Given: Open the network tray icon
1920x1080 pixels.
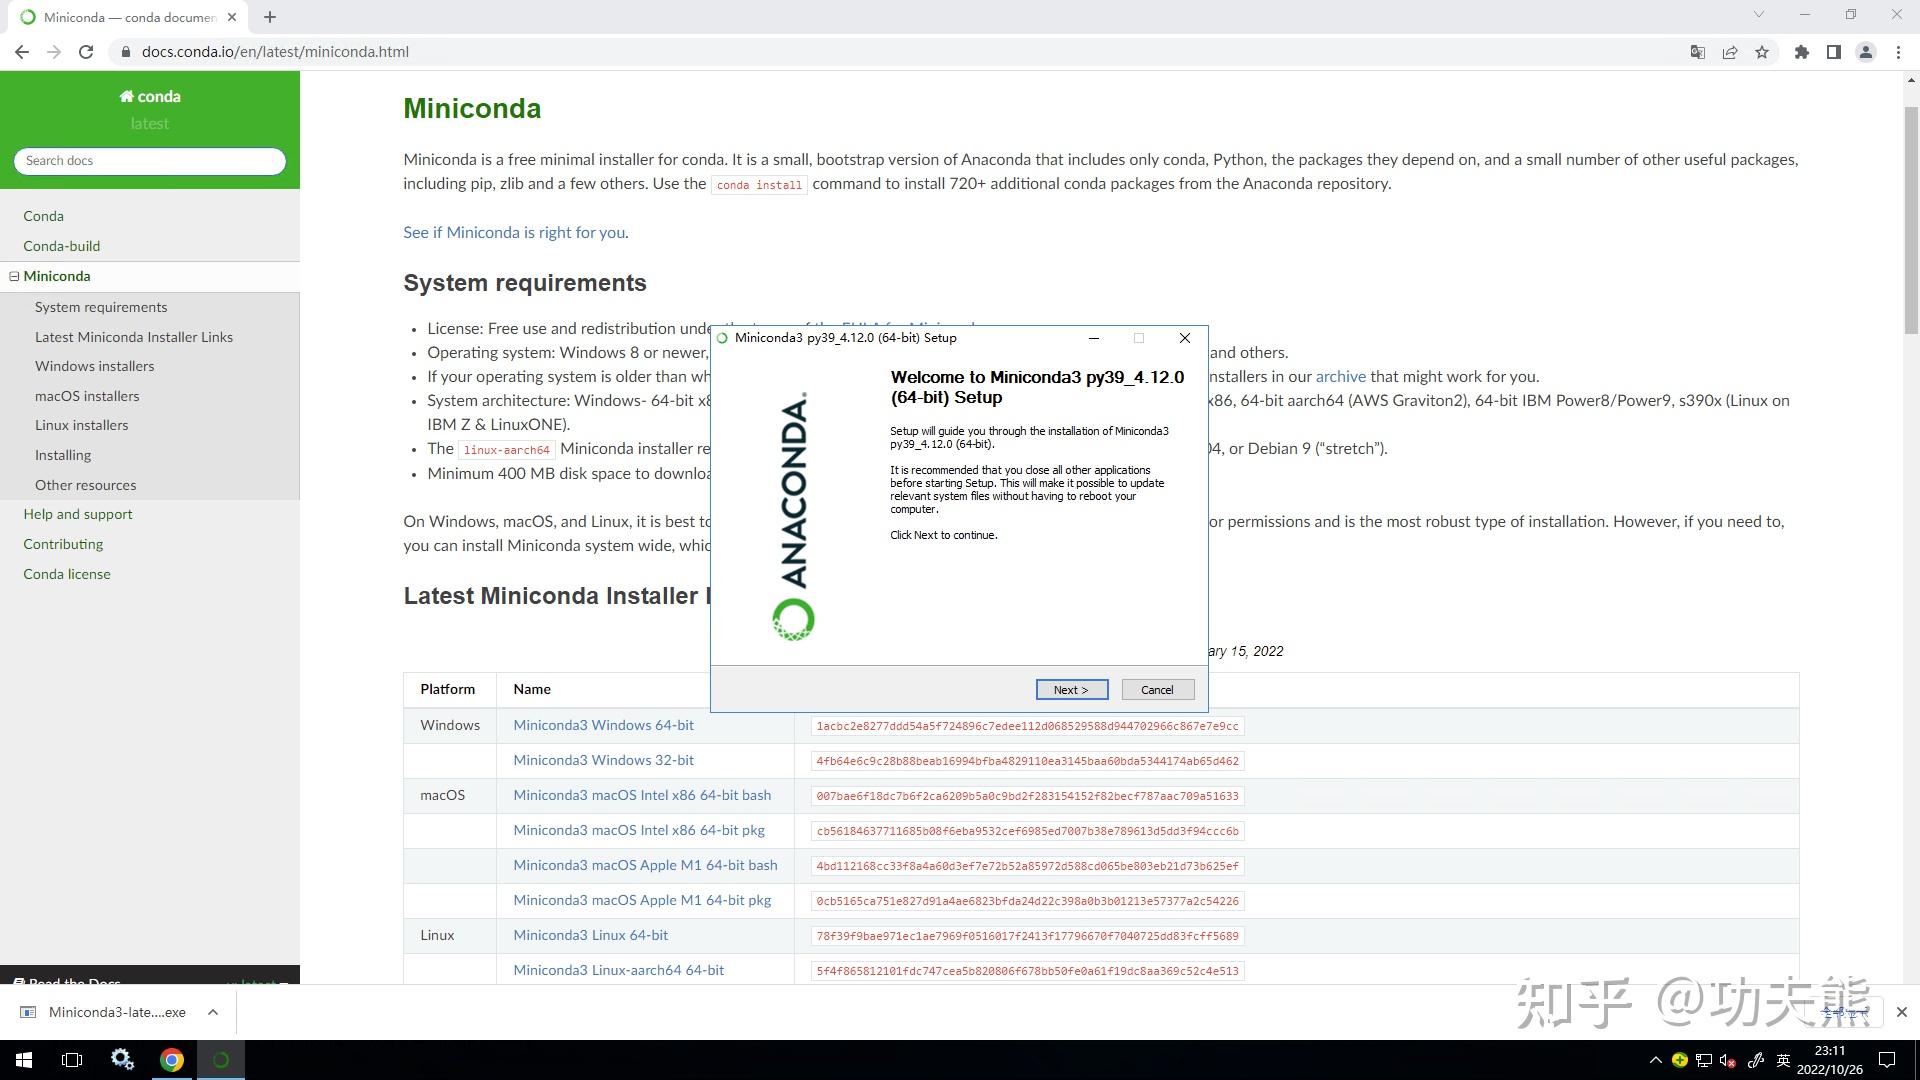Looking at the screenshot, I should point(1704,1060).
